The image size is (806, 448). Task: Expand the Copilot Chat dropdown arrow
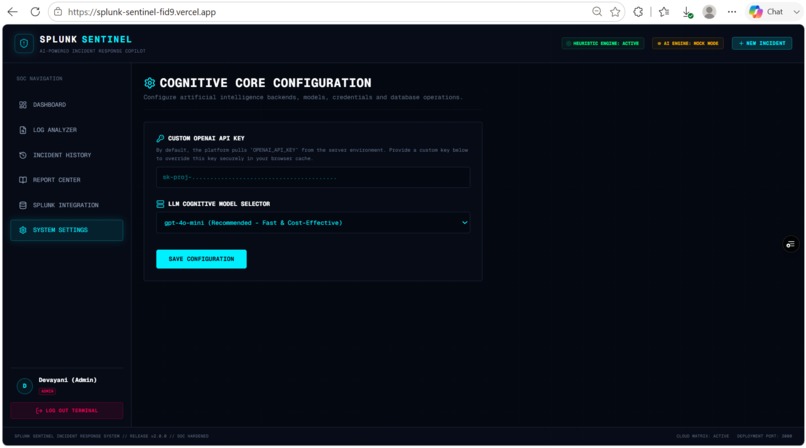coord(796,12)
